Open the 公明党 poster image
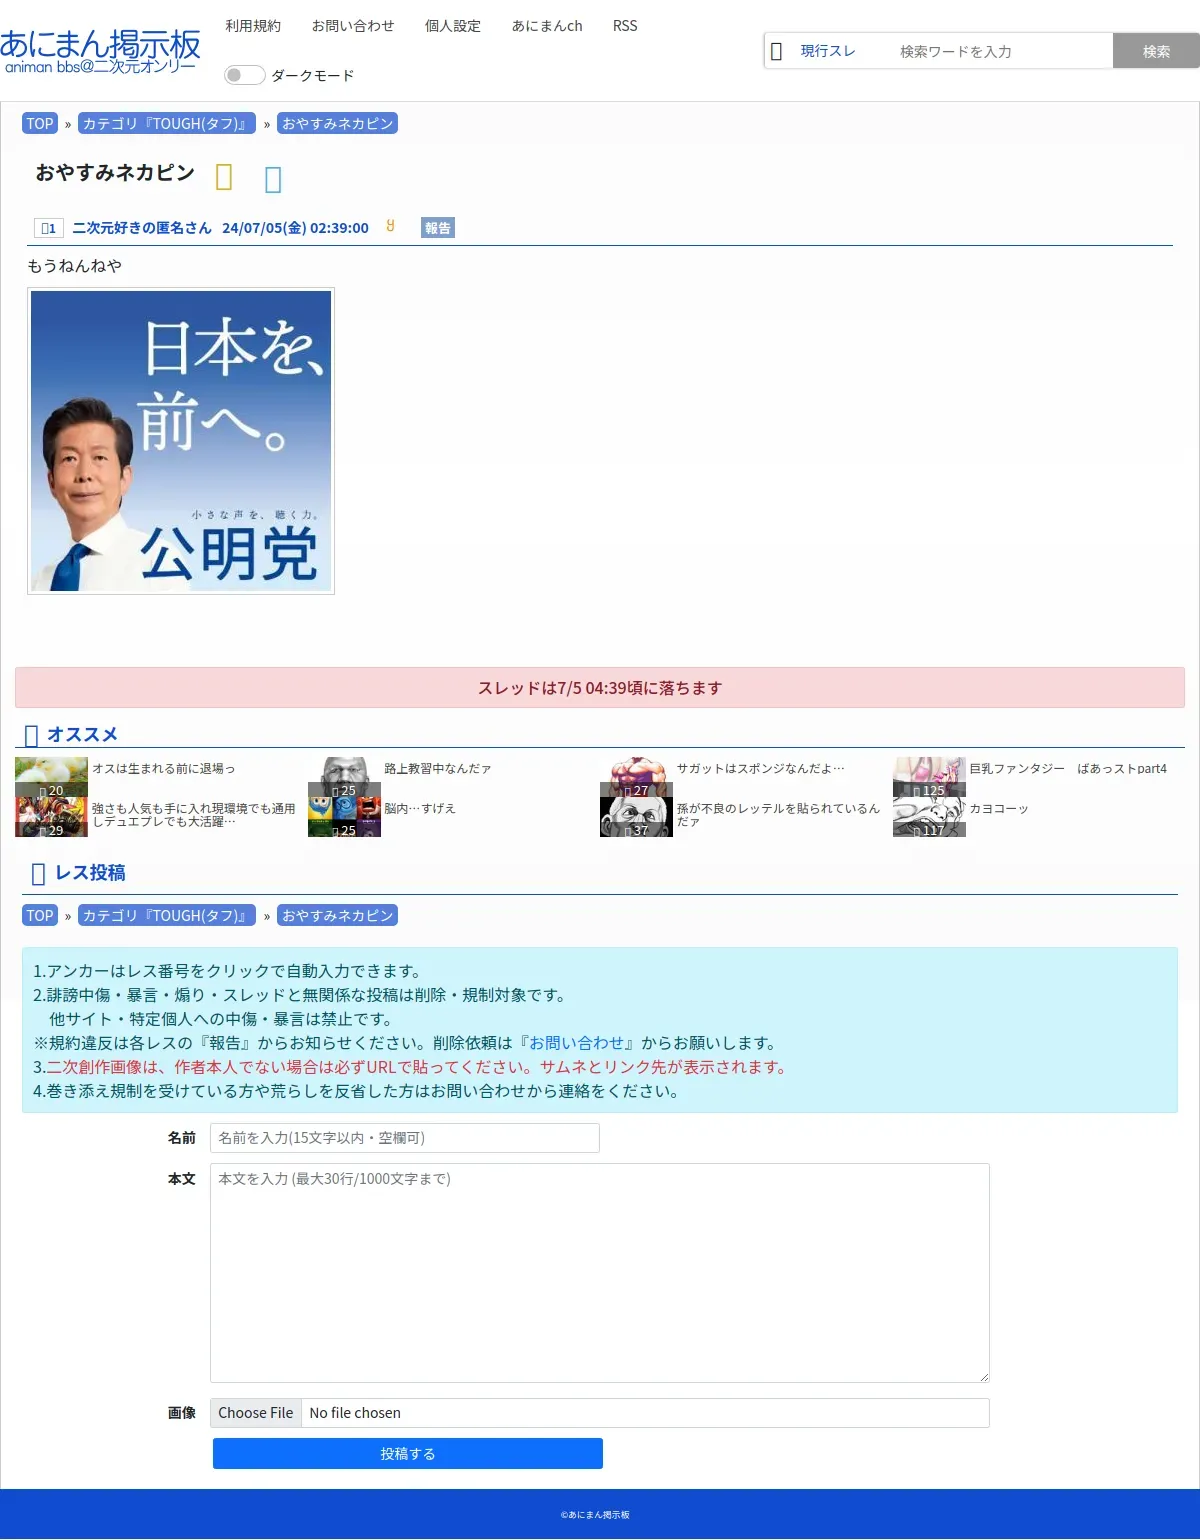The width and height of the screenshot is (1200, 1540). click(181, 441)
